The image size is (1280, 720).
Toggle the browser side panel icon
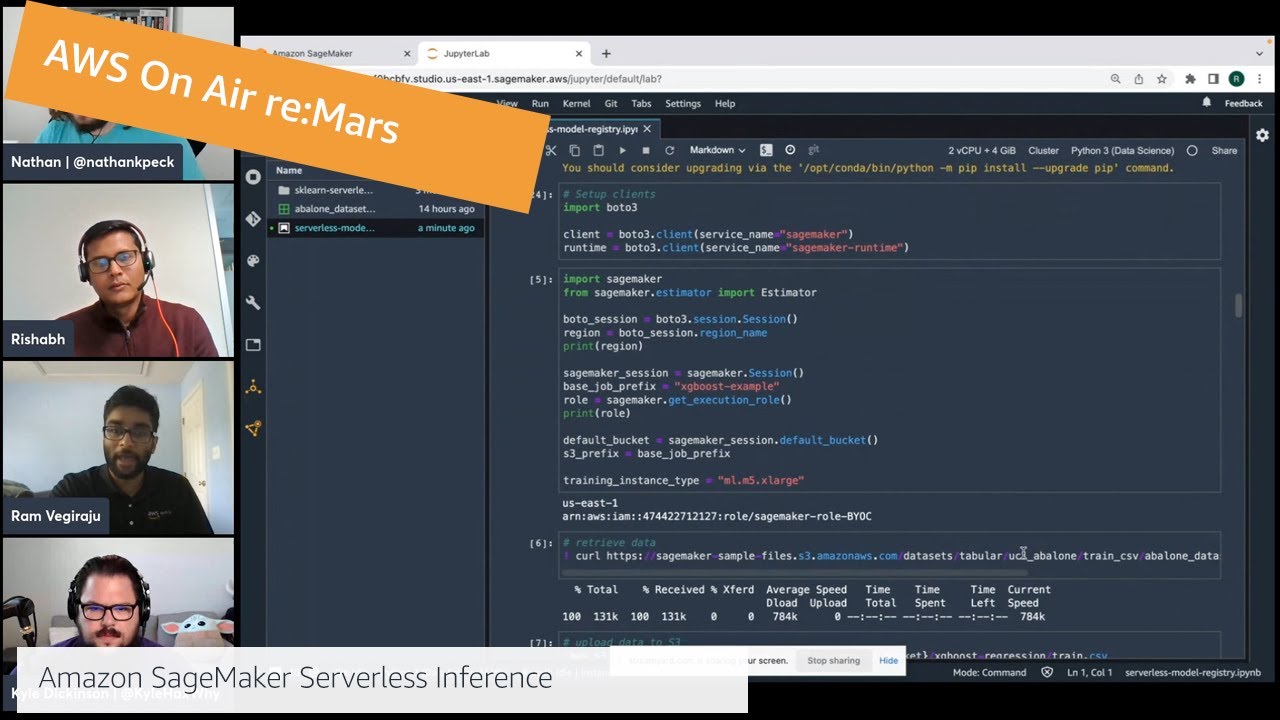1213,79
